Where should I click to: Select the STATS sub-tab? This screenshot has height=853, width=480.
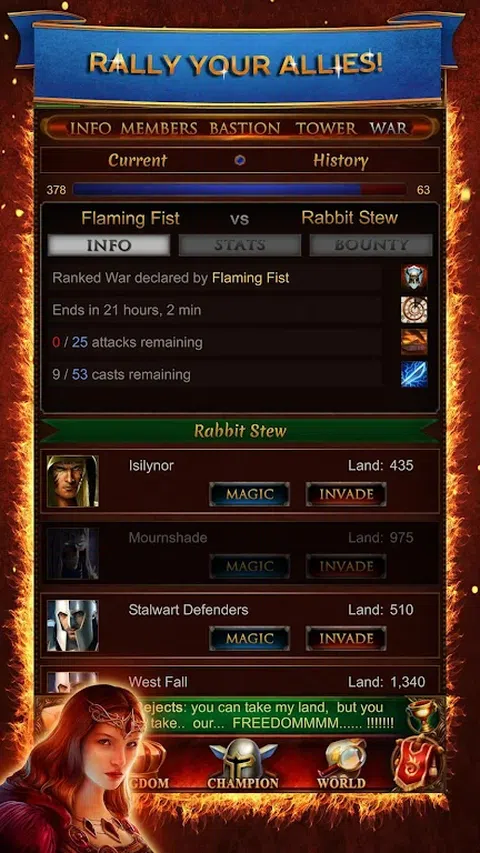(x=240, y=245)
